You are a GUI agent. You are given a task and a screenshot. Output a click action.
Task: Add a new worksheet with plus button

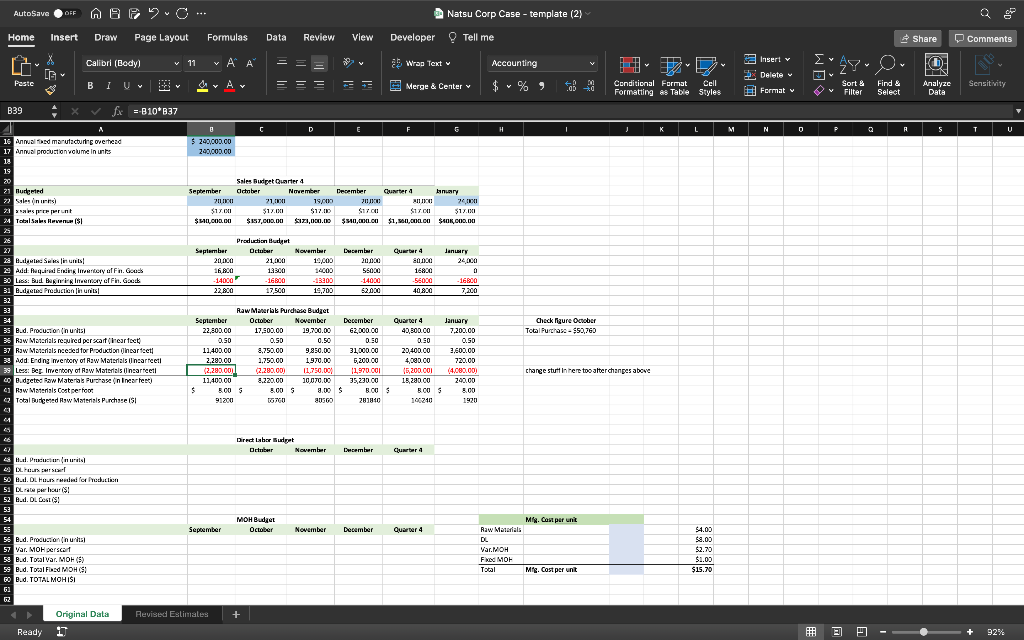[235, 614]
